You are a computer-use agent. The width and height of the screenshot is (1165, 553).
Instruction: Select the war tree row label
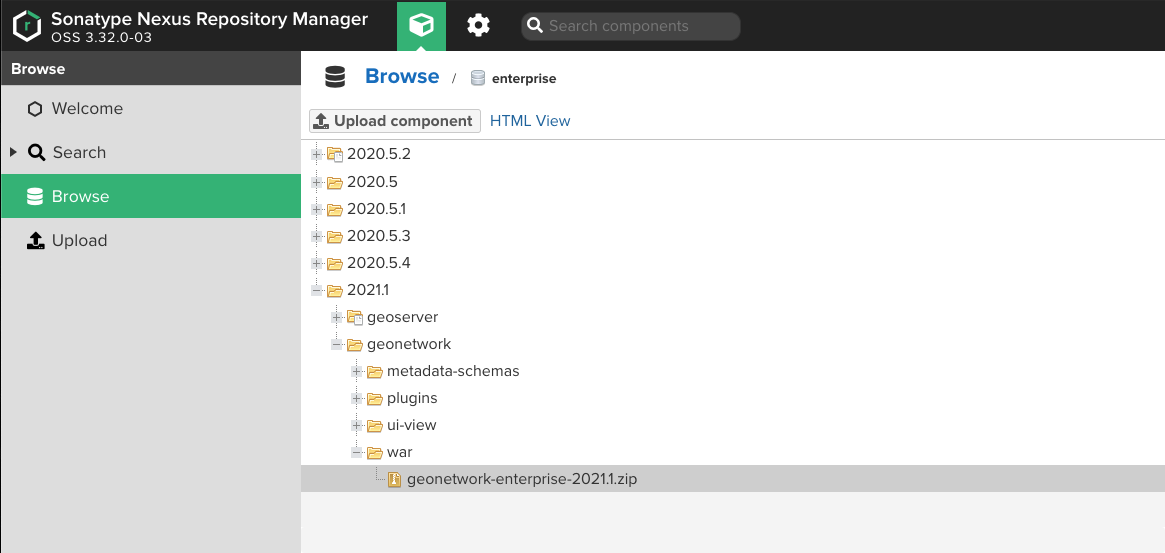[x=400, y=452]
